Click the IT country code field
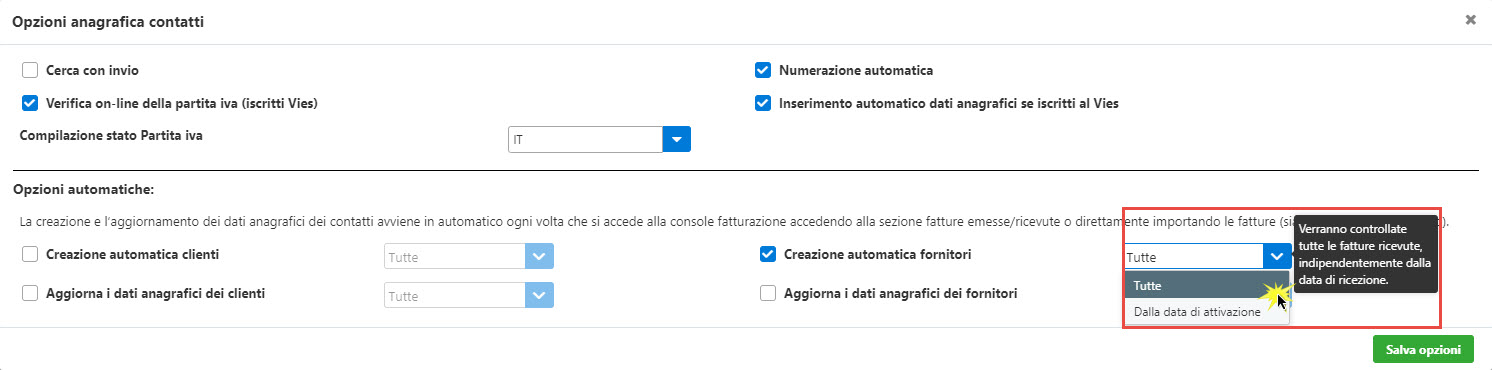 coord(586,139)
